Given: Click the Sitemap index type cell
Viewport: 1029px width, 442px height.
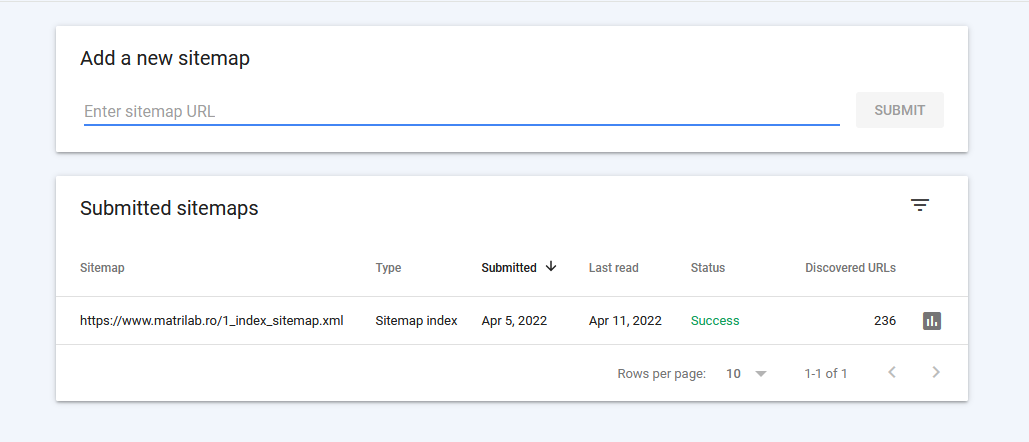Looking at the screenshot, I should [x=416, y=321].
